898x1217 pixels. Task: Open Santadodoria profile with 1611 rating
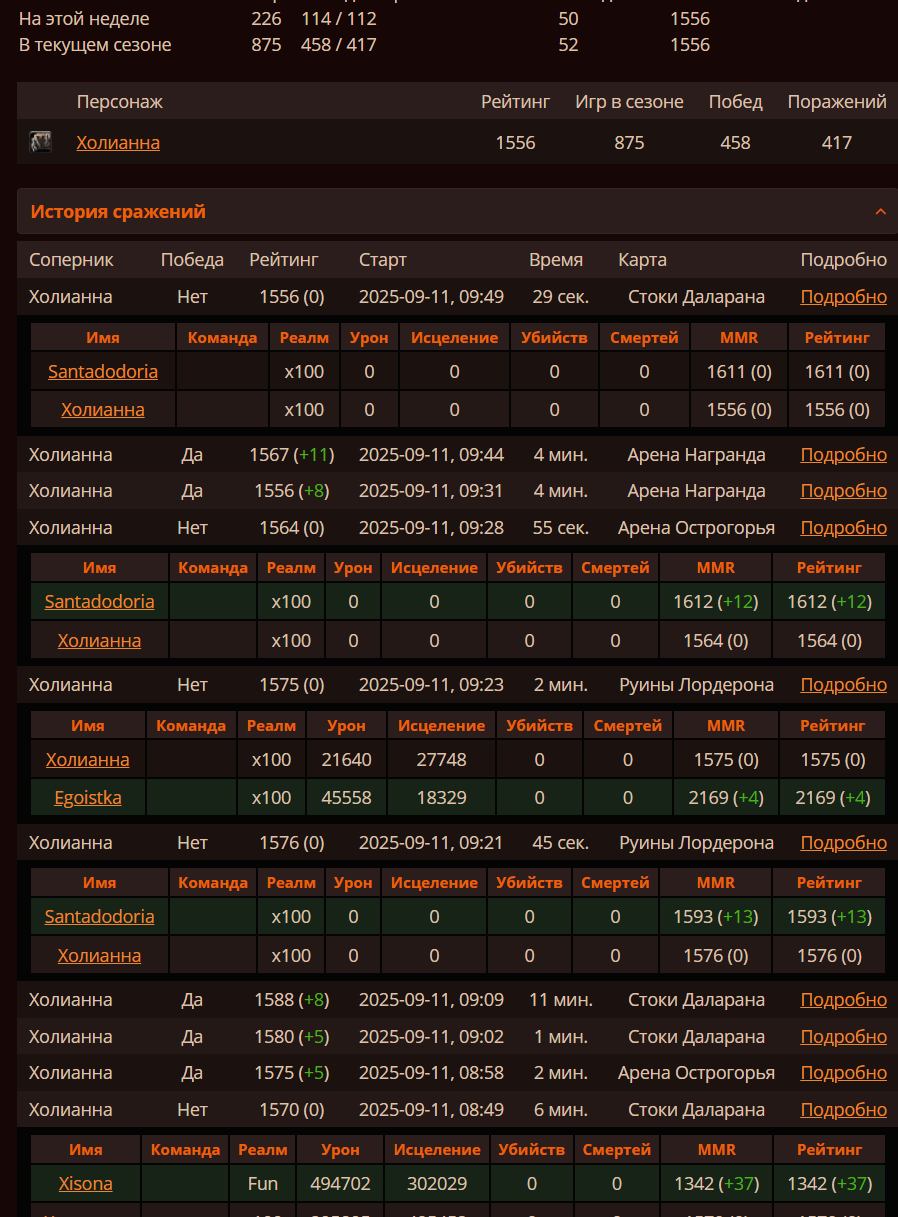coord(103,372)
